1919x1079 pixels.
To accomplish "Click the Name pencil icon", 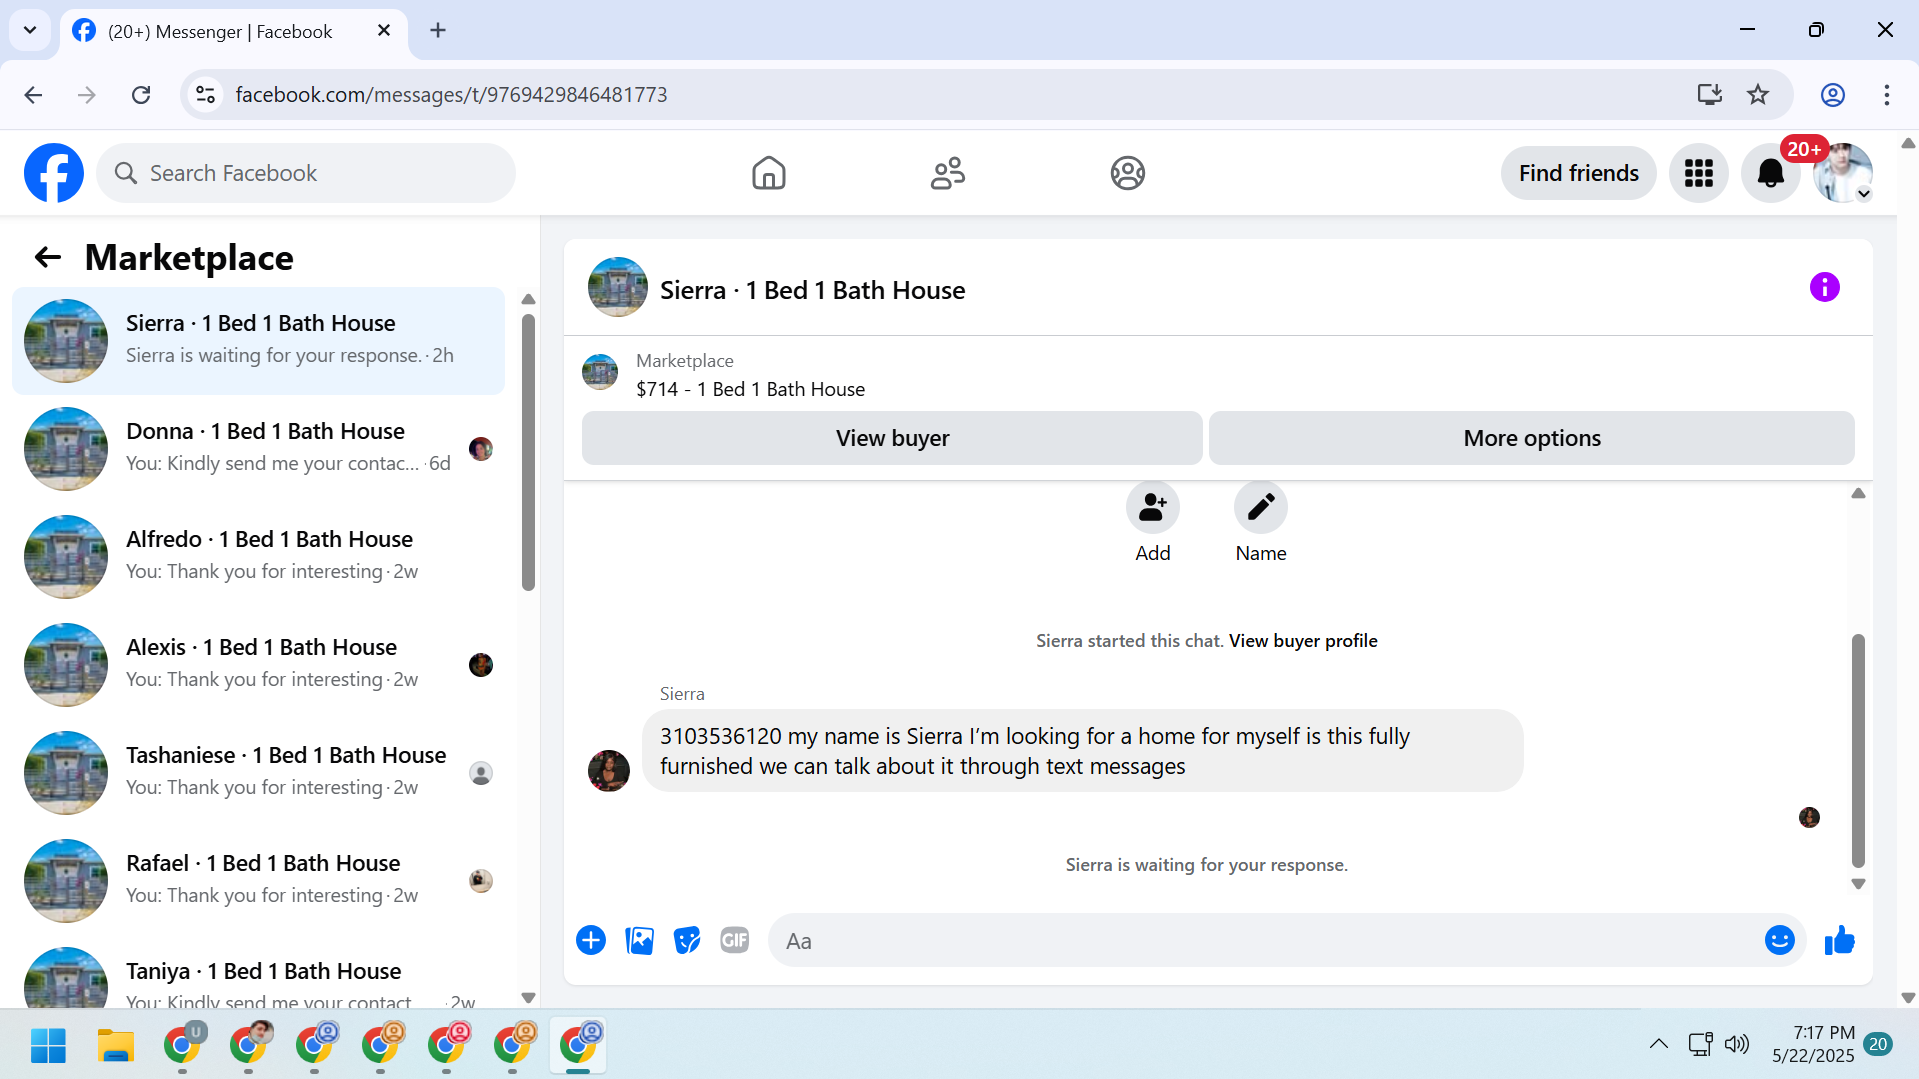I will coord(1260,508).
